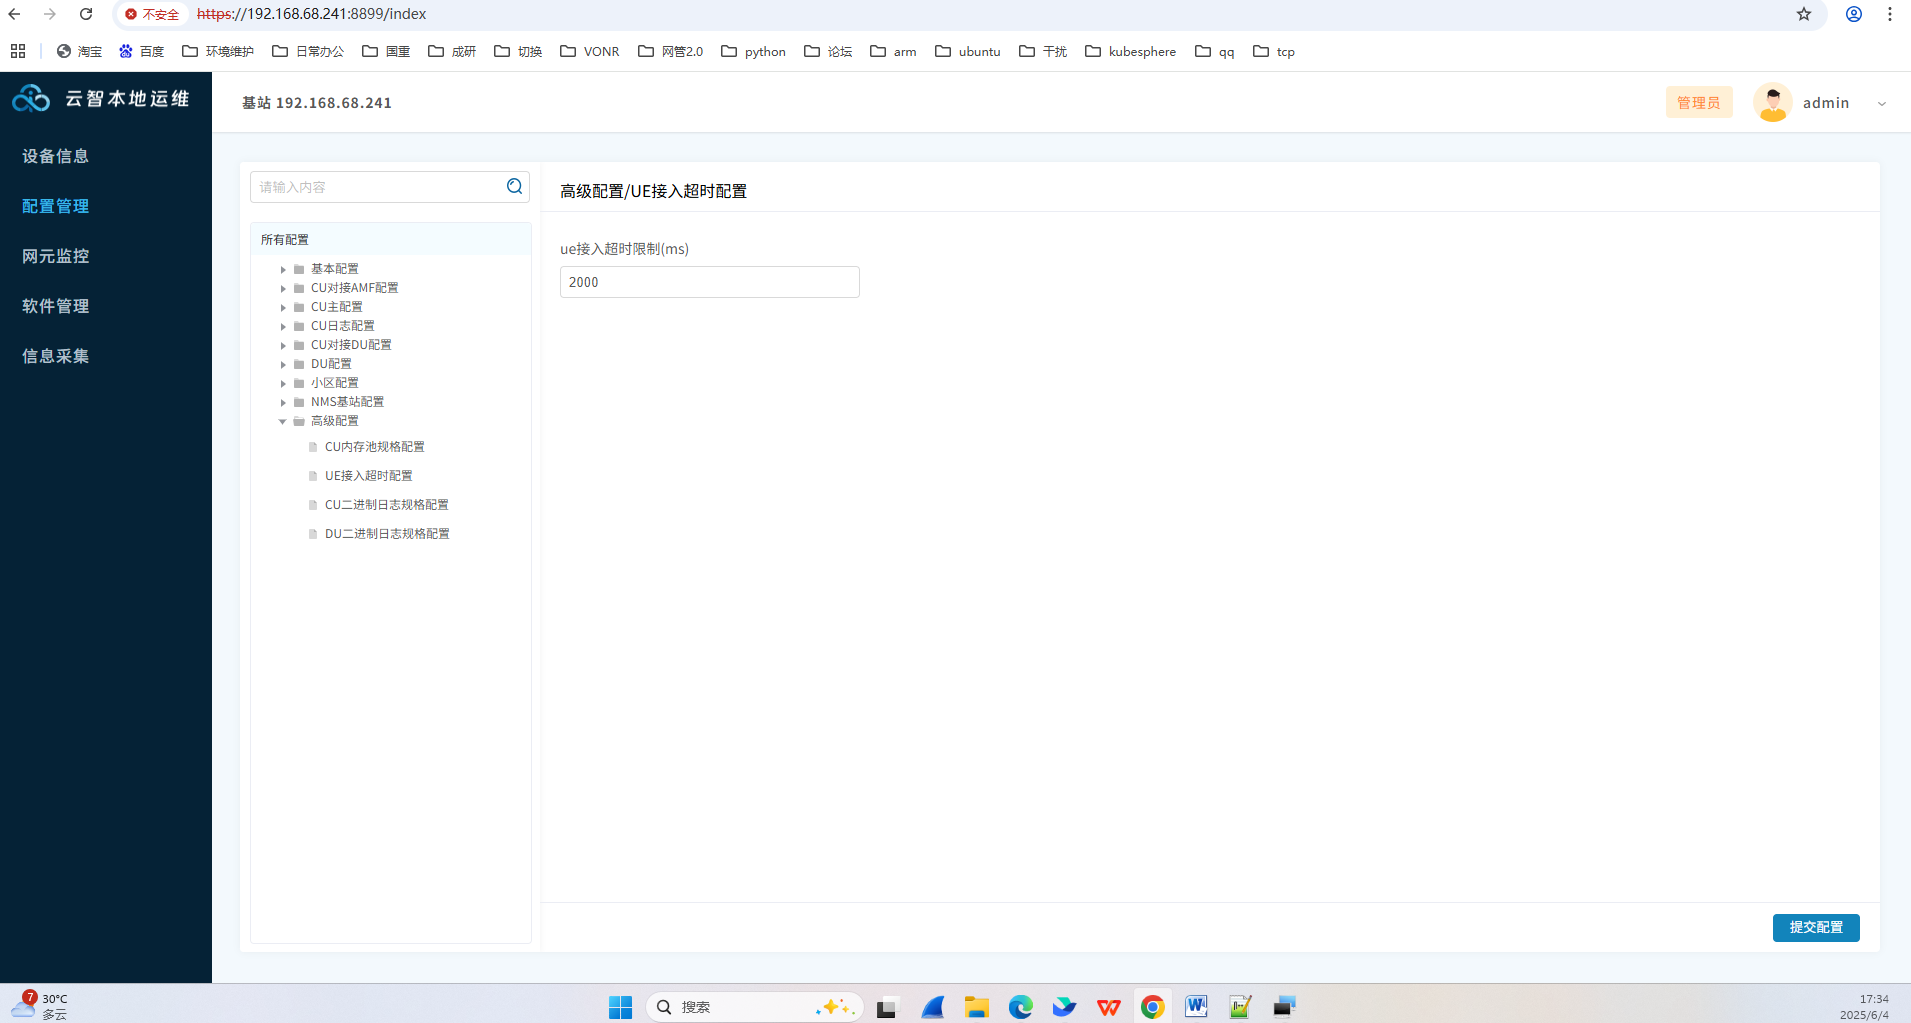The height and width of the screenshot is (1023, 1911).
Task: Reload the page with the refresh icon
Action: click(86, 14)
